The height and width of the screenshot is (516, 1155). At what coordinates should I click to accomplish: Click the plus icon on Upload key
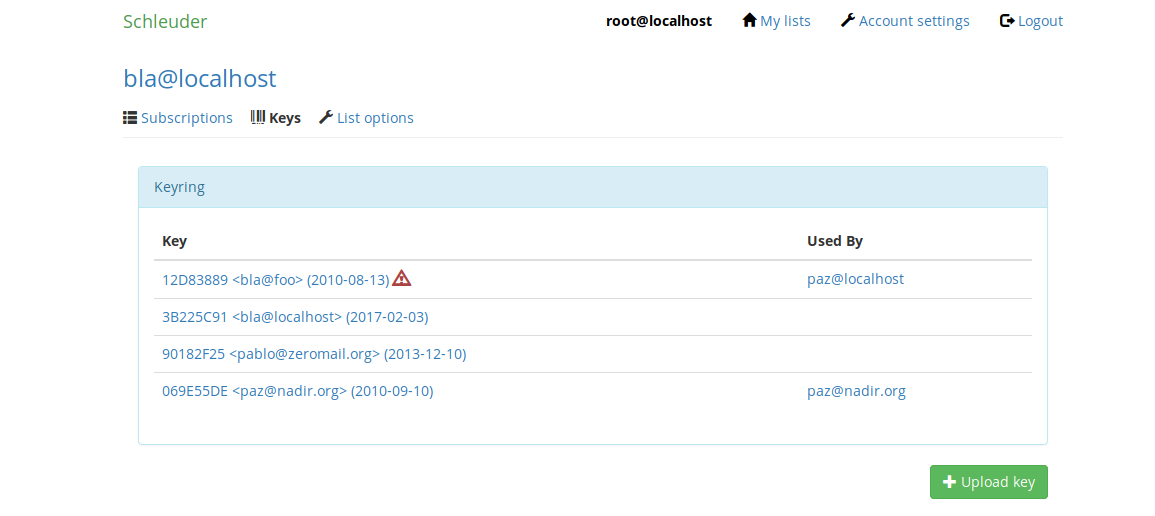949,482
